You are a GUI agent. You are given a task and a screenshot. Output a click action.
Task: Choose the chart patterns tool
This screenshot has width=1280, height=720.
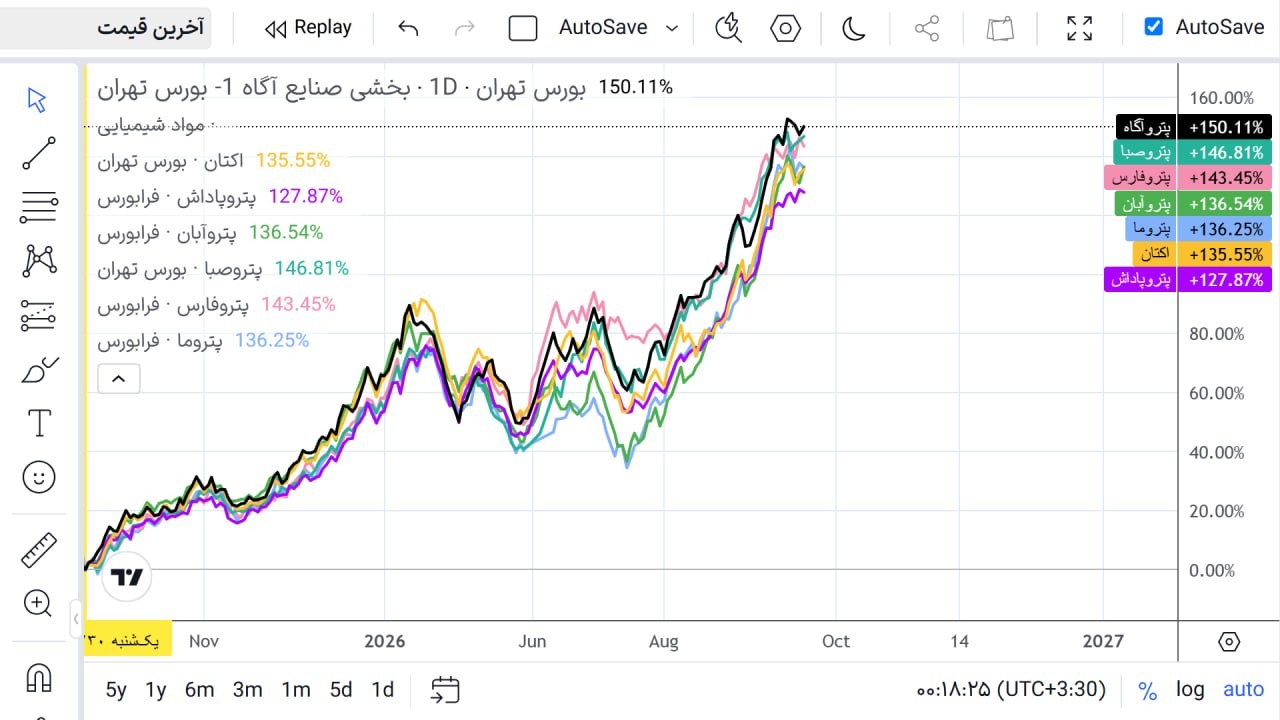pos(38,261)
